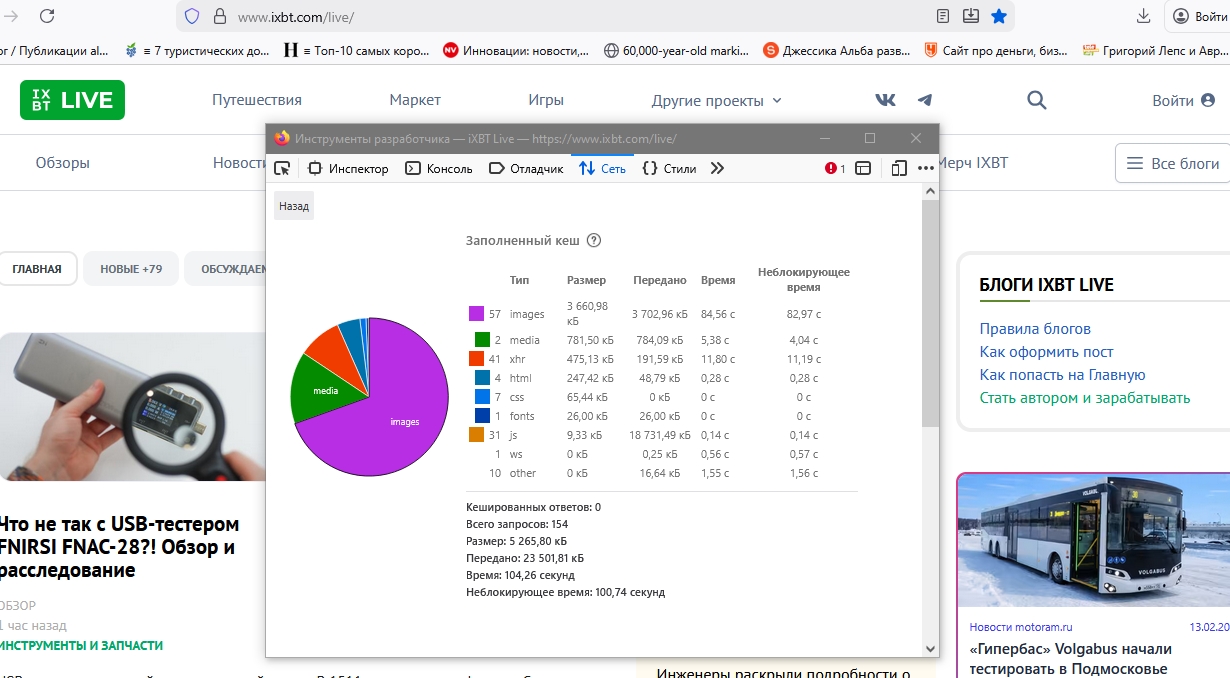
Task: Open the Консоль devtools tab
Action: [x=439, y=168]
